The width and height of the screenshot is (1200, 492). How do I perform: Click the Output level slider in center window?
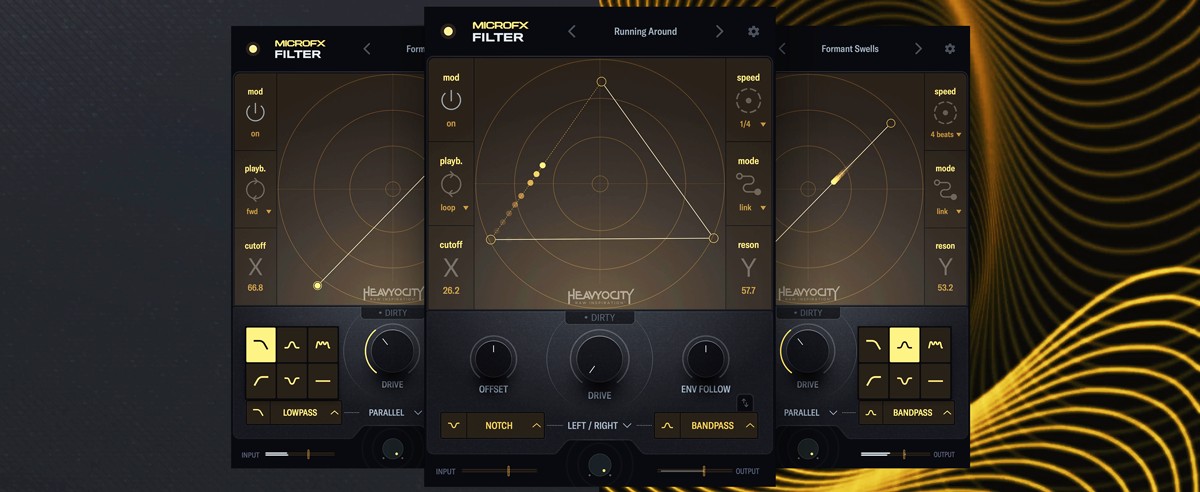point(695,470)
